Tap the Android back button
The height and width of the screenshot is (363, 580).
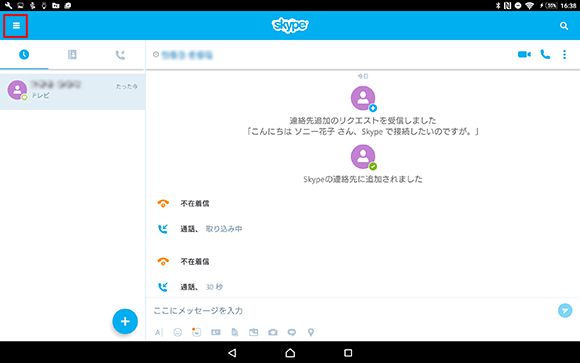(232, 353)
